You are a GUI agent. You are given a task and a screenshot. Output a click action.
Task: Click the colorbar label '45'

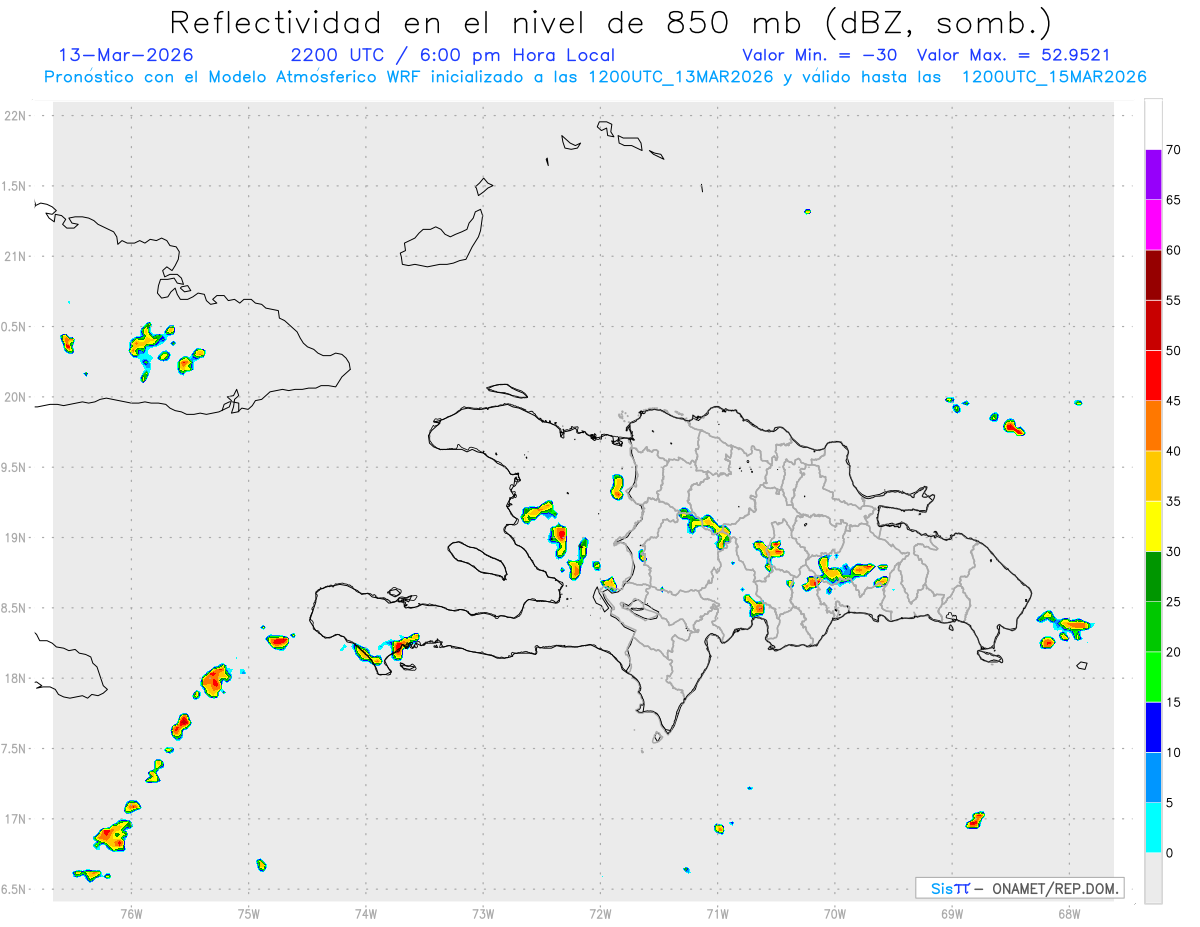click(x=1173, y=401)
